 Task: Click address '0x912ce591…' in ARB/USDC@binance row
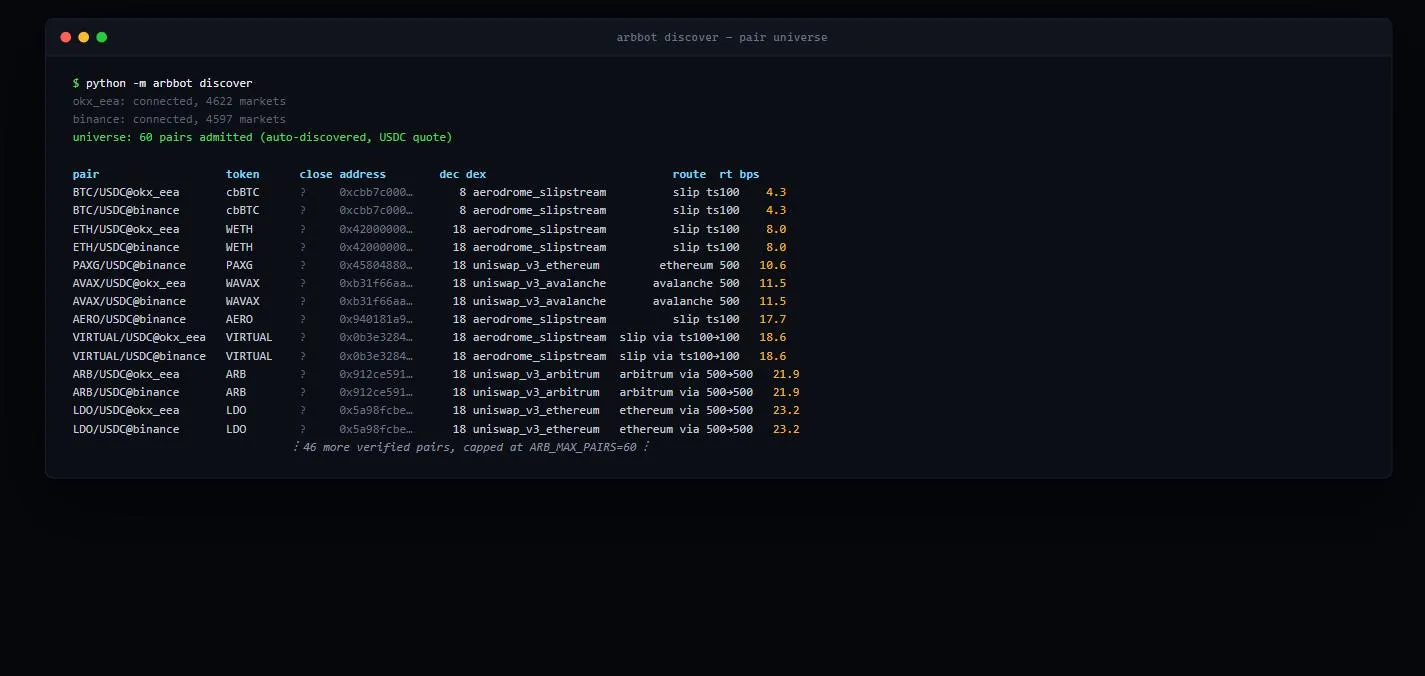[376, 392]
